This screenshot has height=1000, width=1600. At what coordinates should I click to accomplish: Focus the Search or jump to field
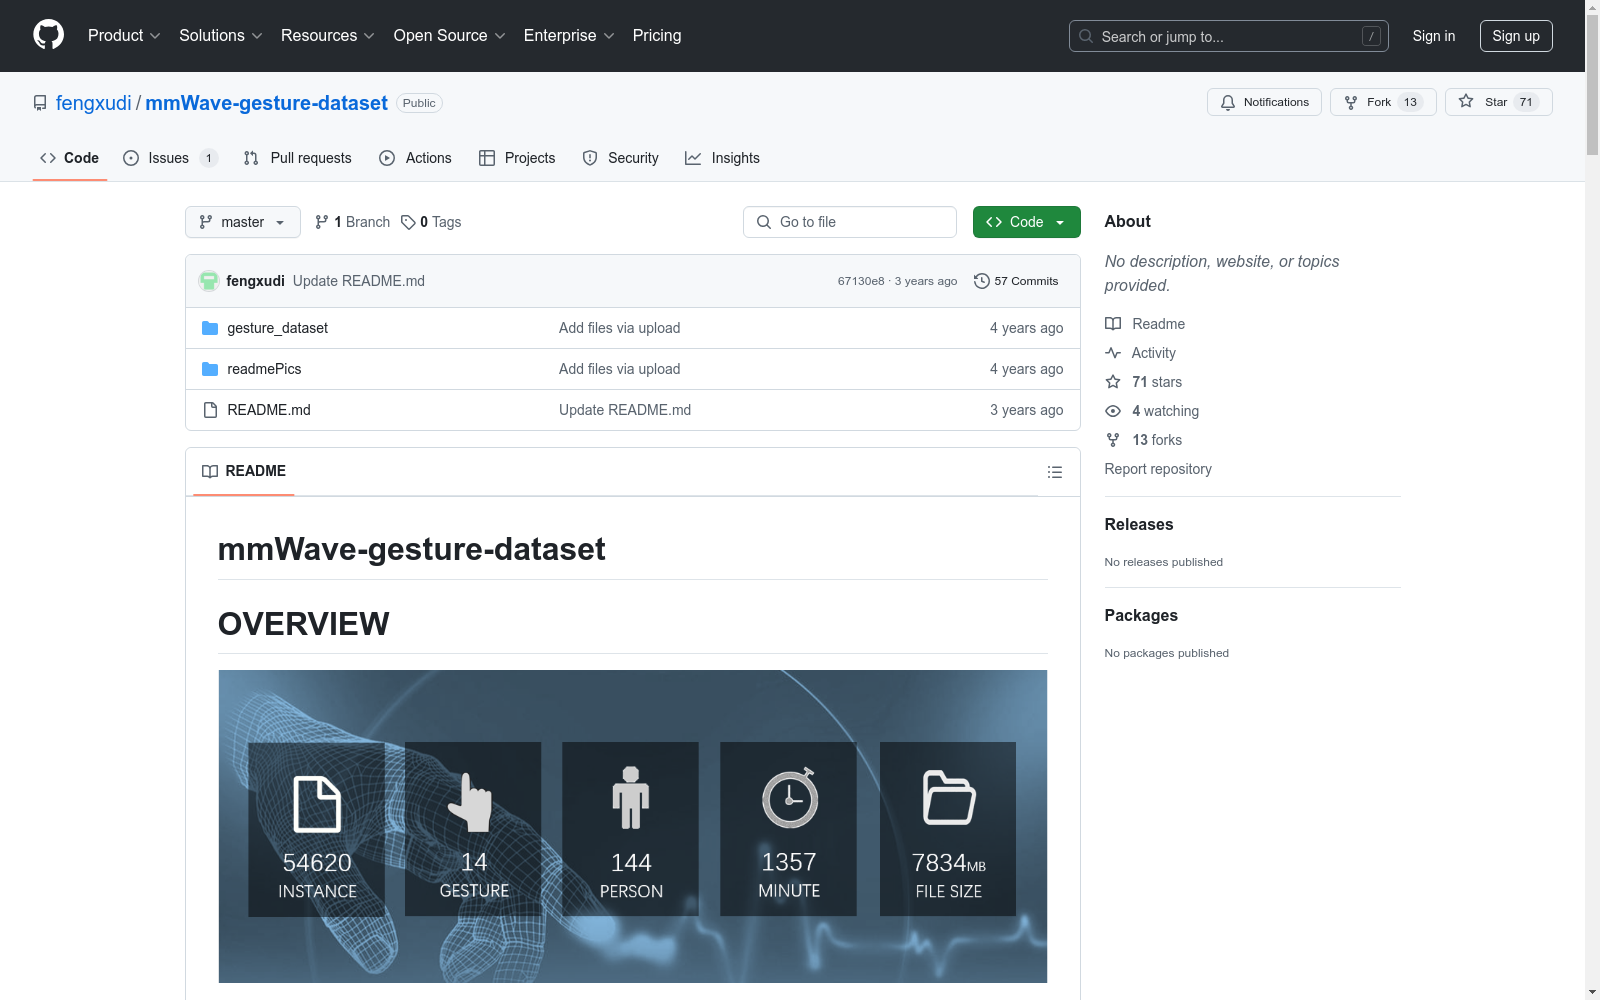[x=1229, y=36]
